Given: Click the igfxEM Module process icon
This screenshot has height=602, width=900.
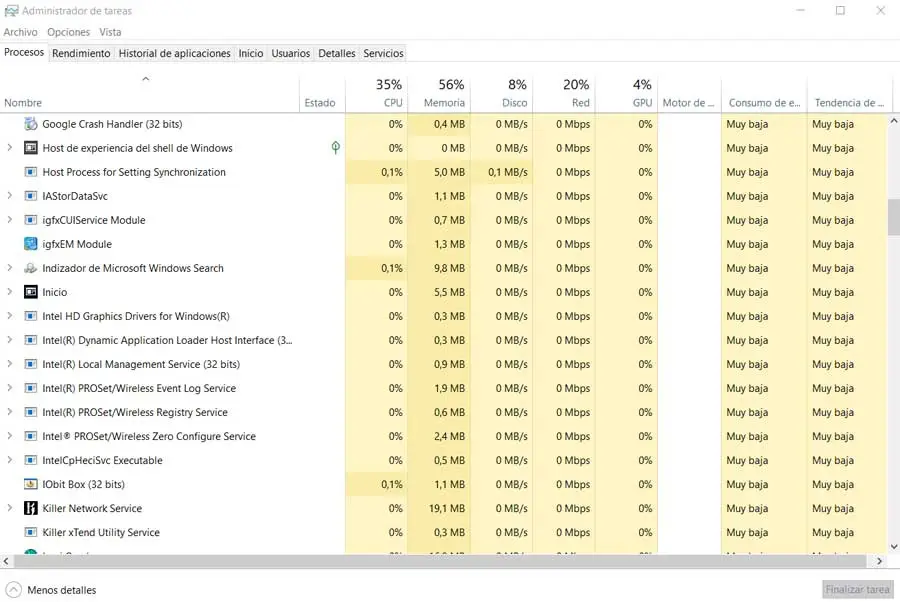Looking at the screenshot, I should pyautogui.click(x=30, y=244).
